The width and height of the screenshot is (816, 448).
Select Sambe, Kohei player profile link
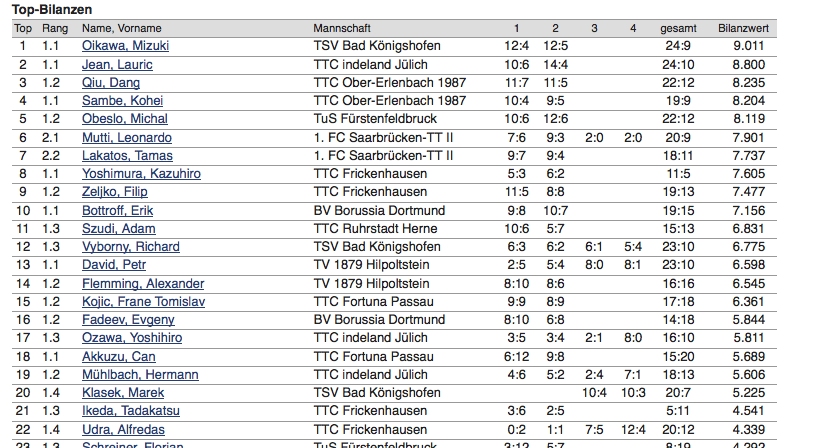pos(122,100)
